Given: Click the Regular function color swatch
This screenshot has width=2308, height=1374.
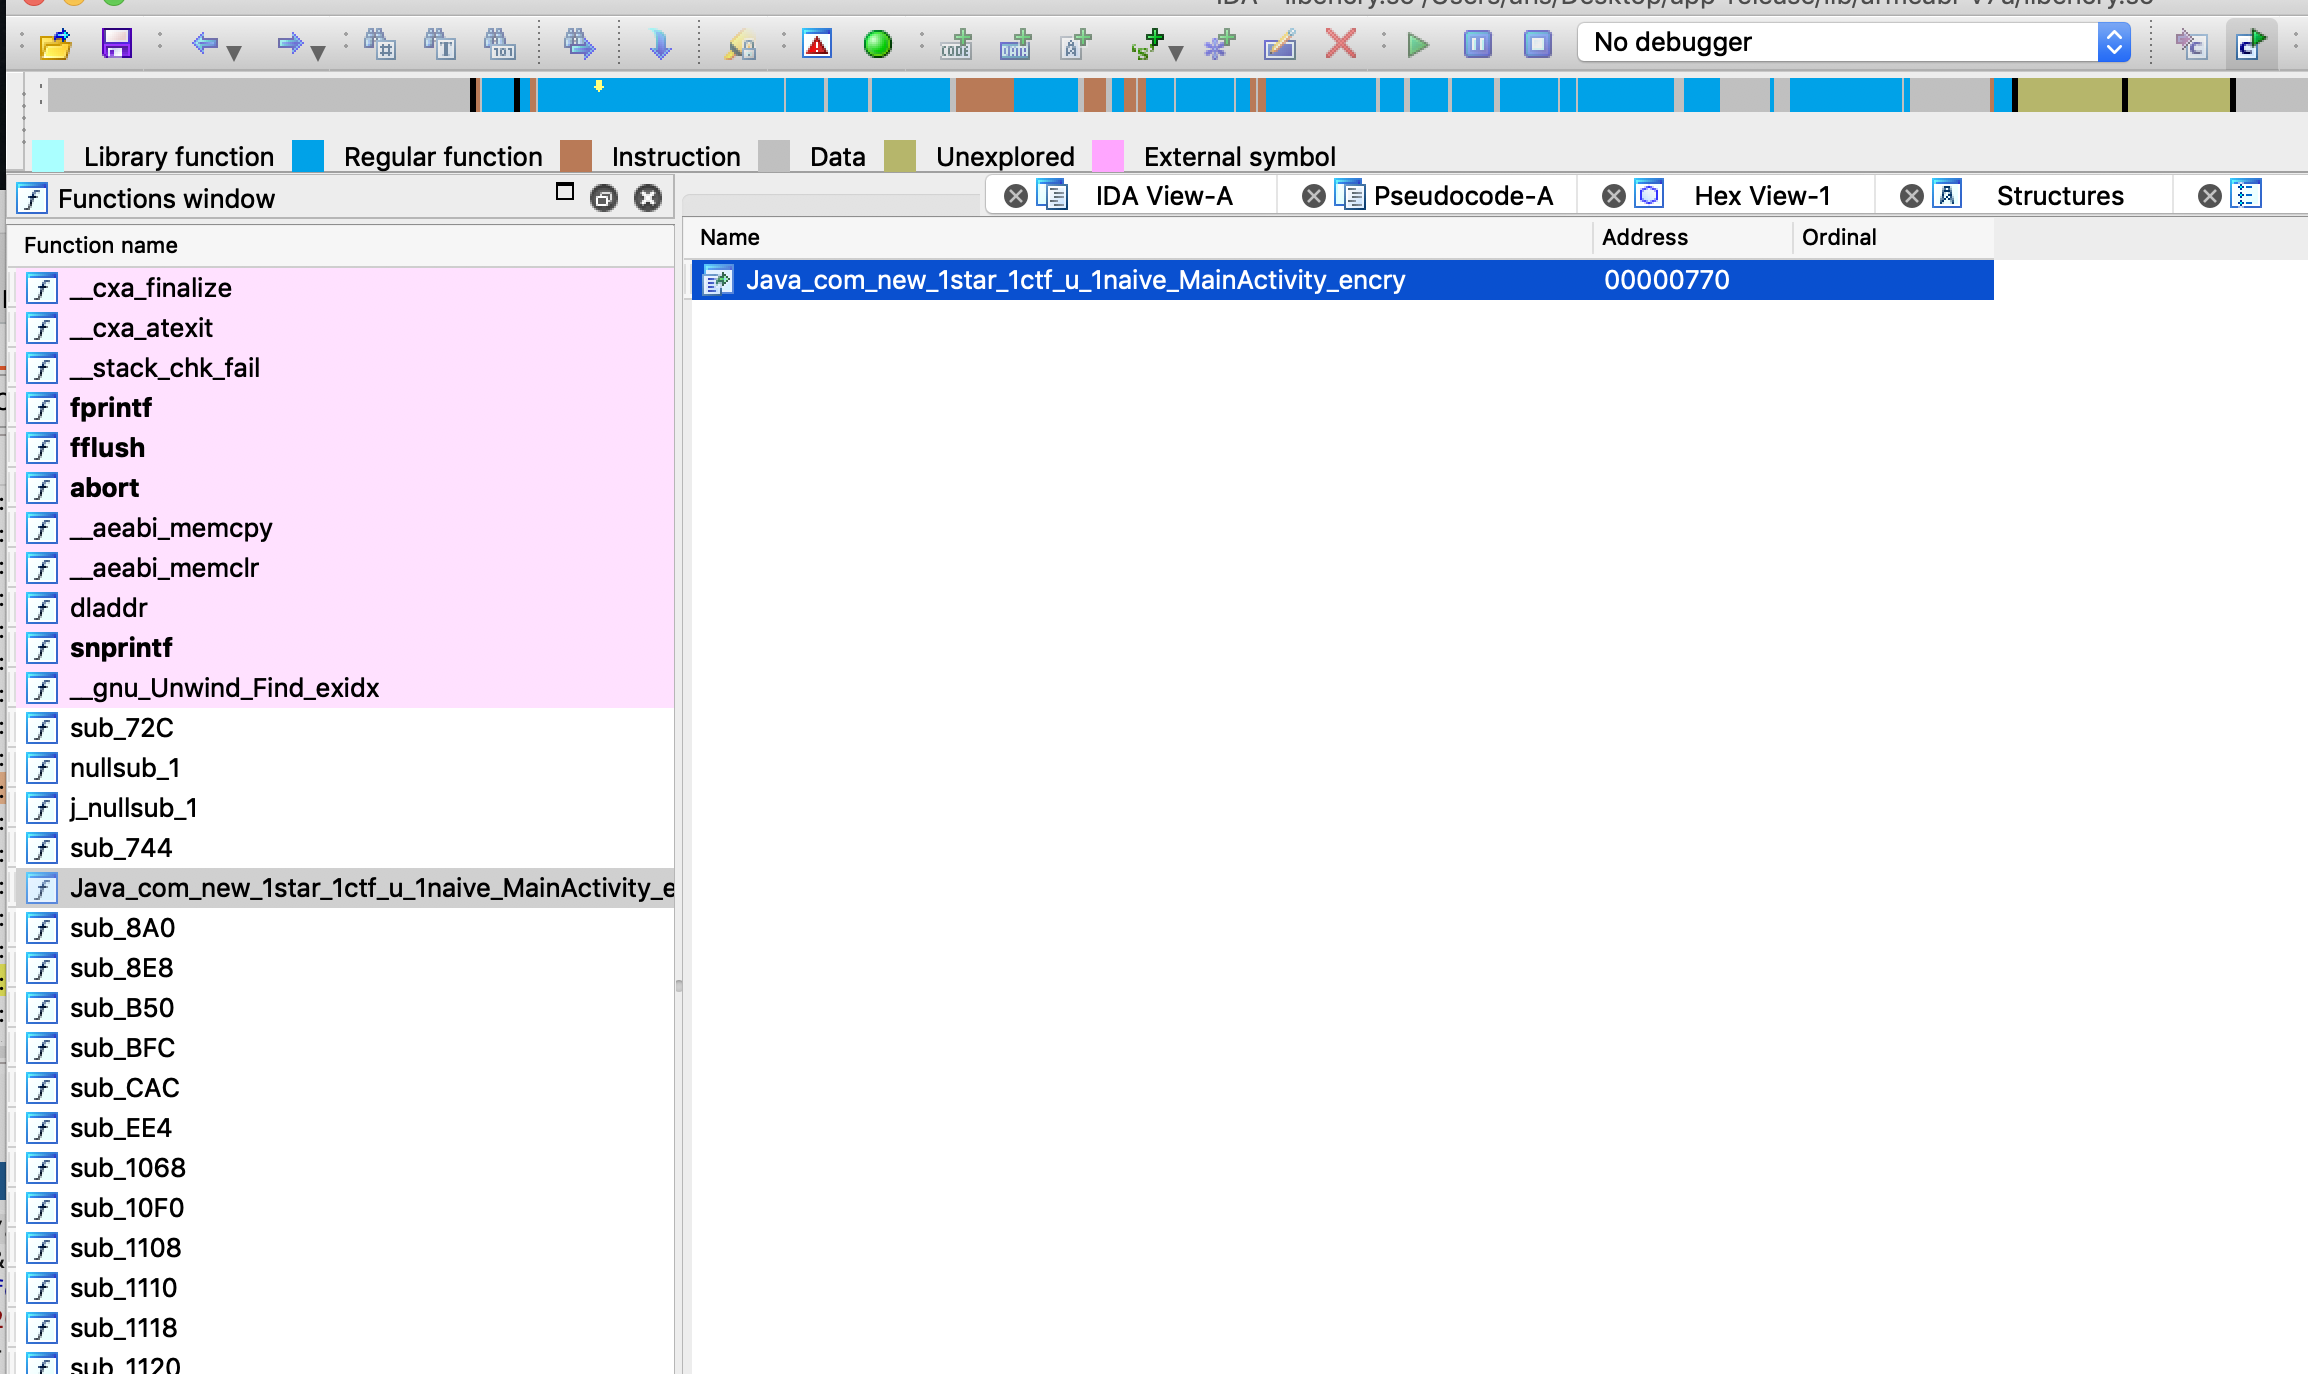Looking at the screenshot, I should 308,156.
